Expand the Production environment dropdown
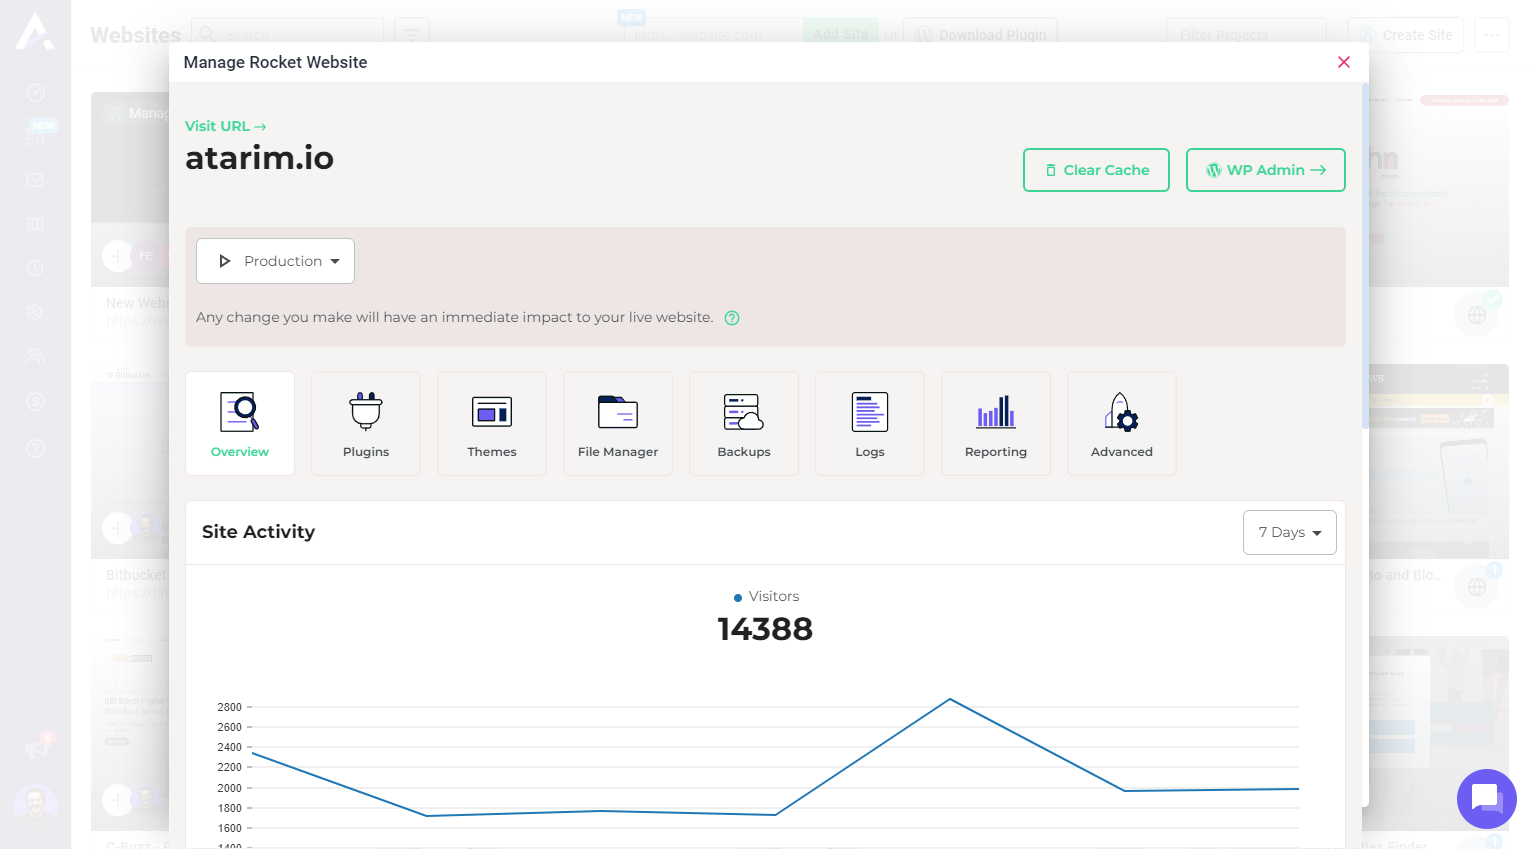The width and height of the screenshot is (1537, 849). point(276,261)
